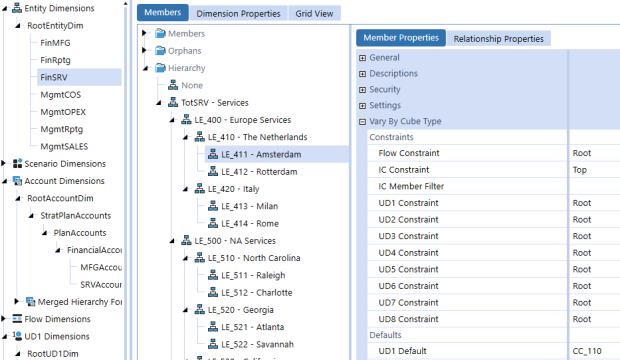This screenshot has width=620, height=360.
Task: Collapse the Hierarchy folder node
Action: (146, 68)
